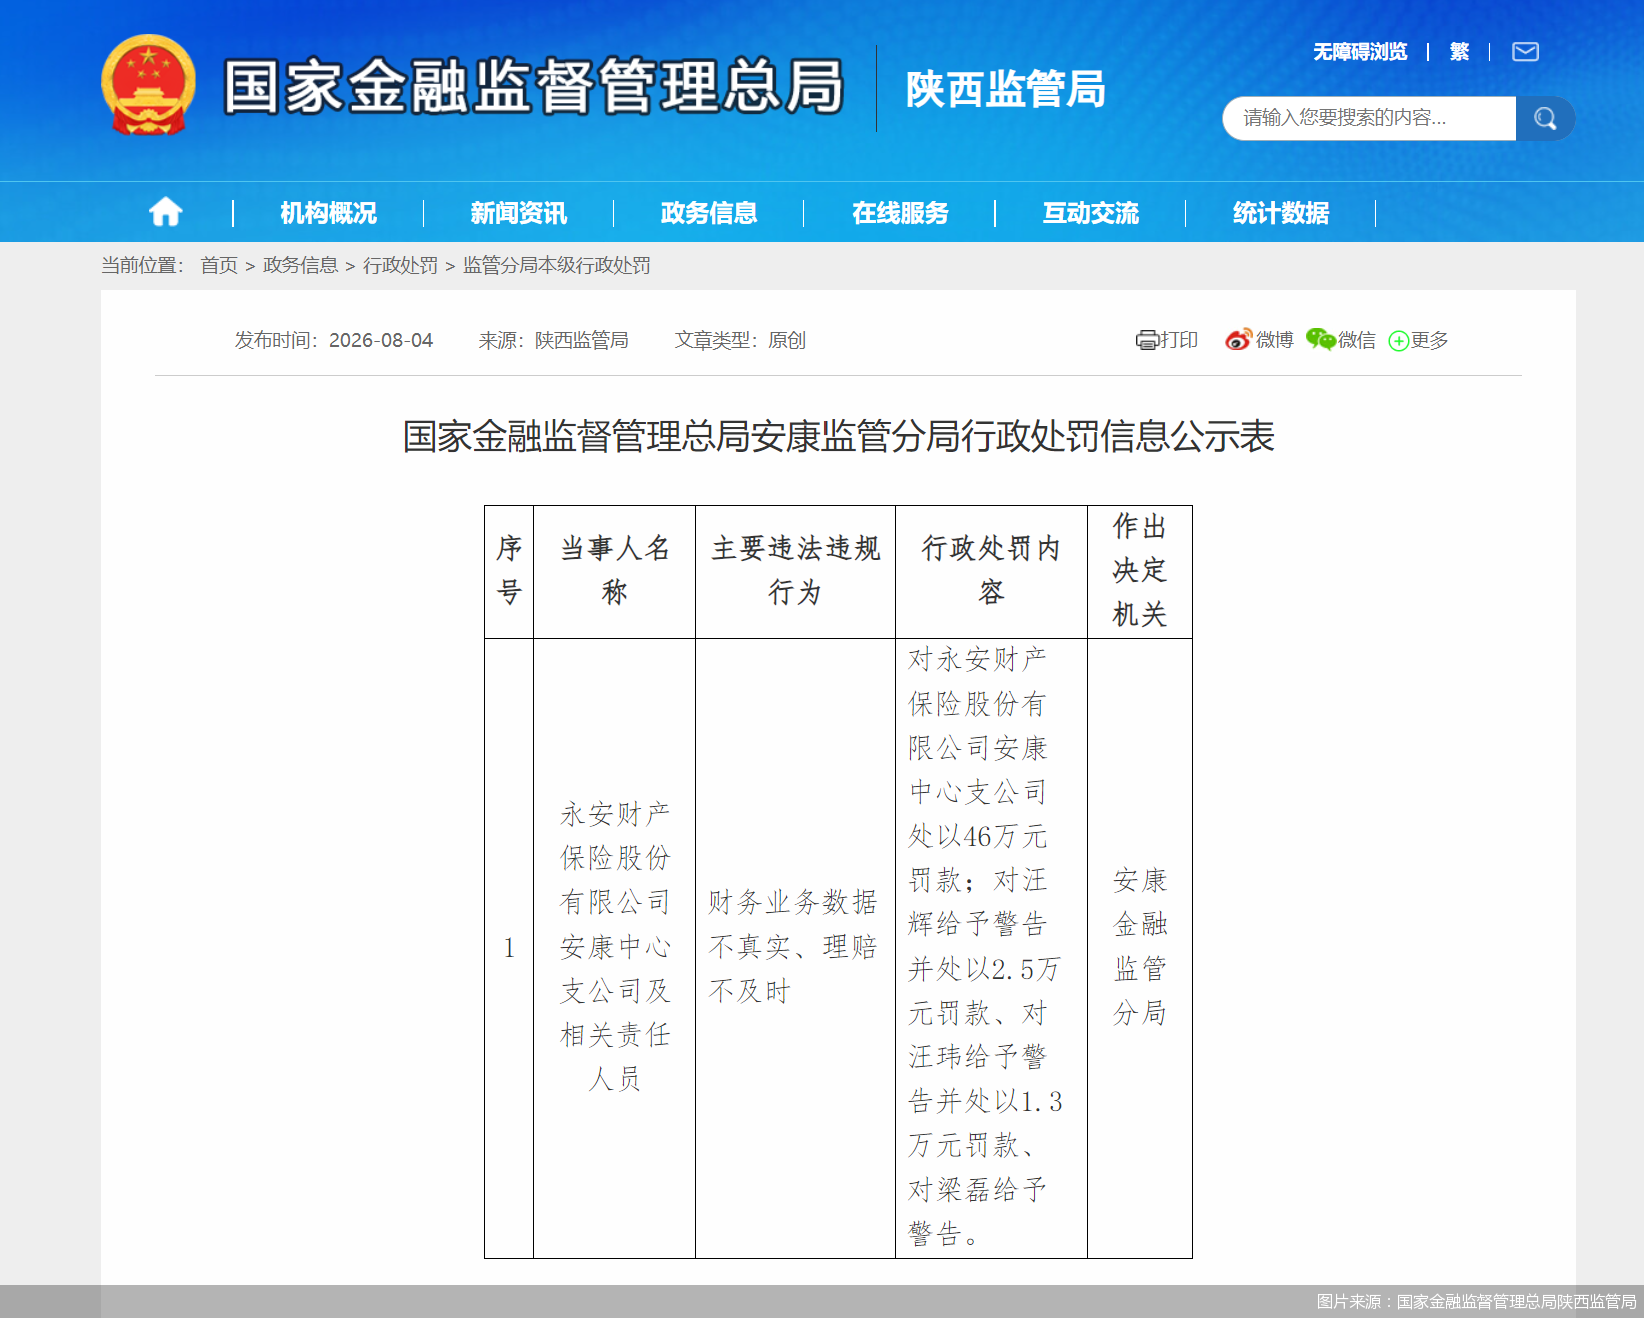Click the 无障碍浏览 link

pyautogui.click(x=1360, y=52)
